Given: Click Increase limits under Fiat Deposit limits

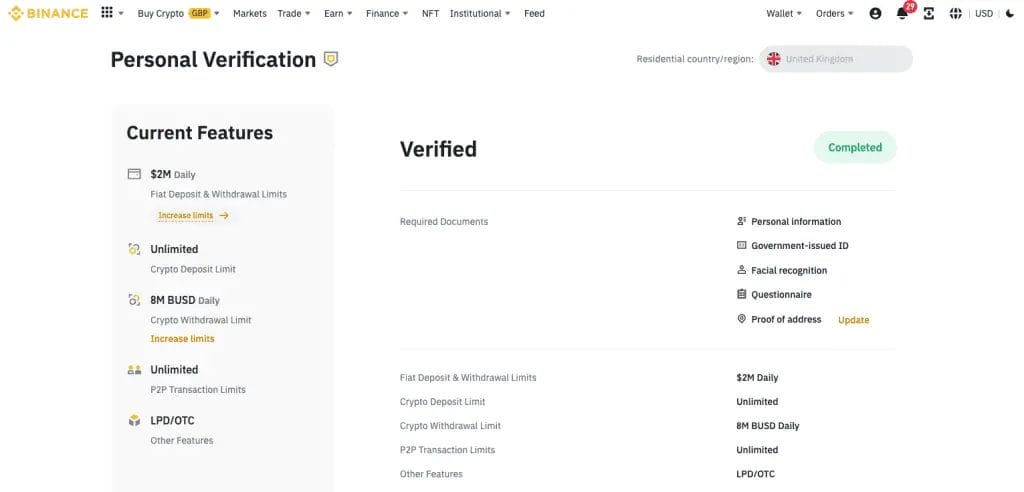Looking at the screenshot, I should click(x=185, y=215).
